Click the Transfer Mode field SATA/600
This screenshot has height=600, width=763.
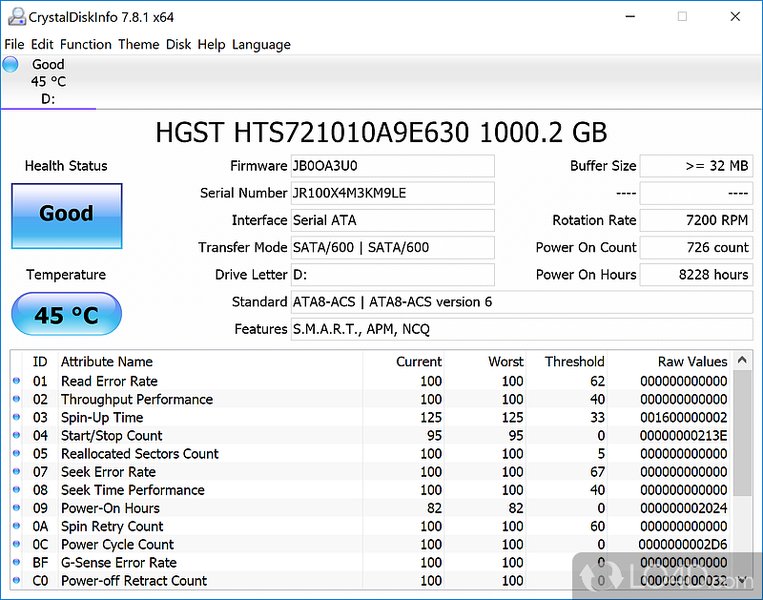(x=393, y=248)
